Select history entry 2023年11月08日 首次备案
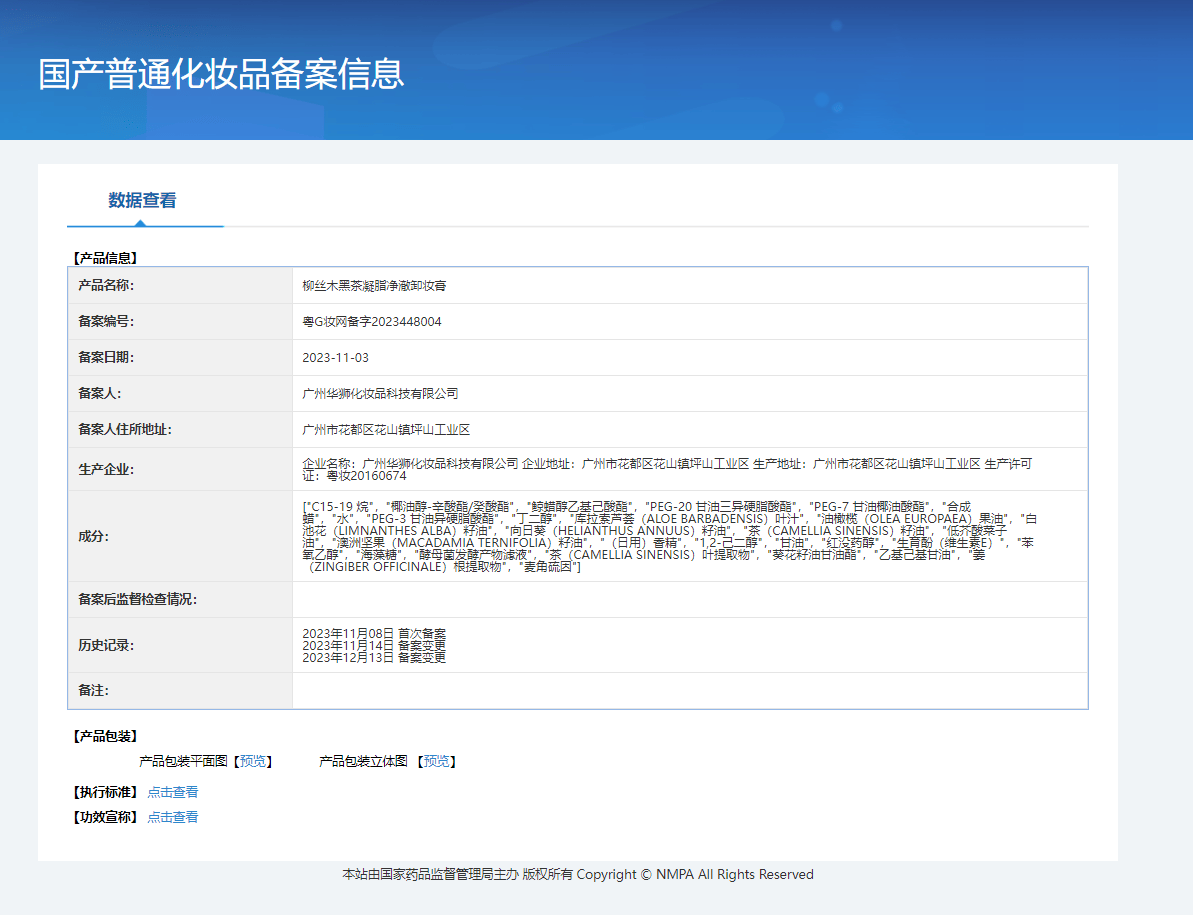 point(374,634)
